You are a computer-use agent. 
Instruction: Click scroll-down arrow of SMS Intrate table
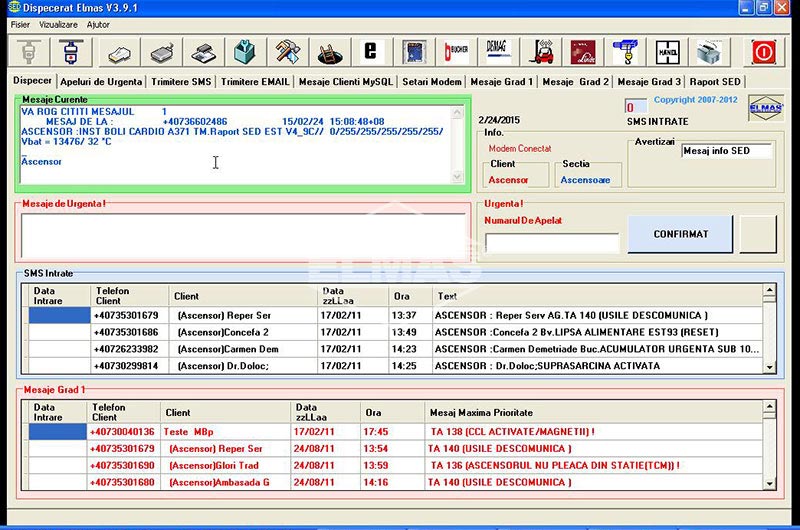(769, 367)
